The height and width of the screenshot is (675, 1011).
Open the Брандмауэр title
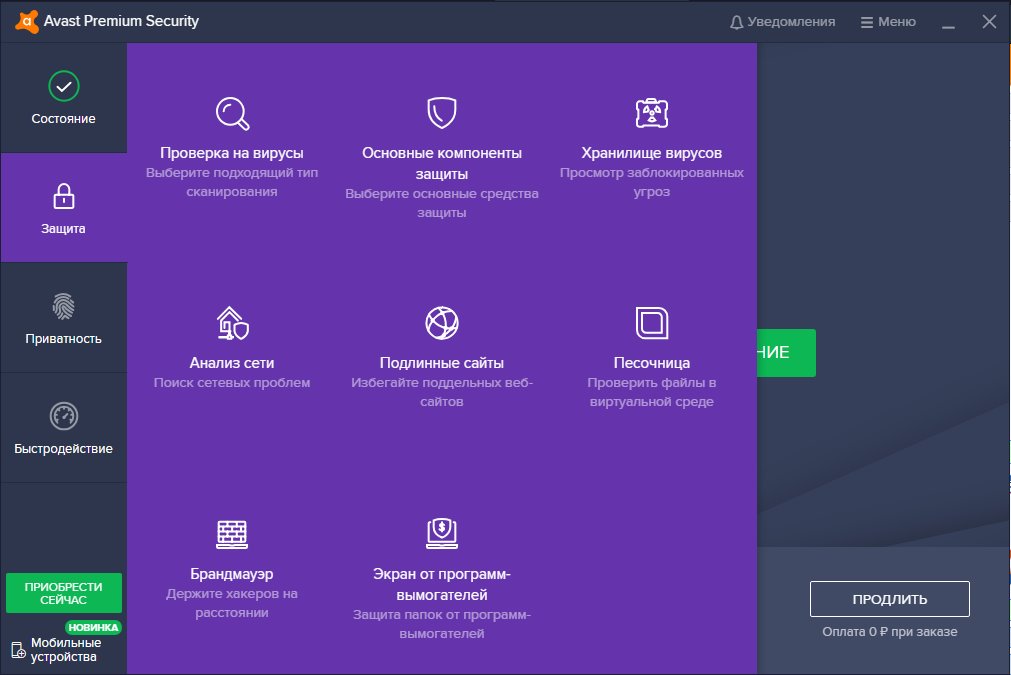point(232,574)
